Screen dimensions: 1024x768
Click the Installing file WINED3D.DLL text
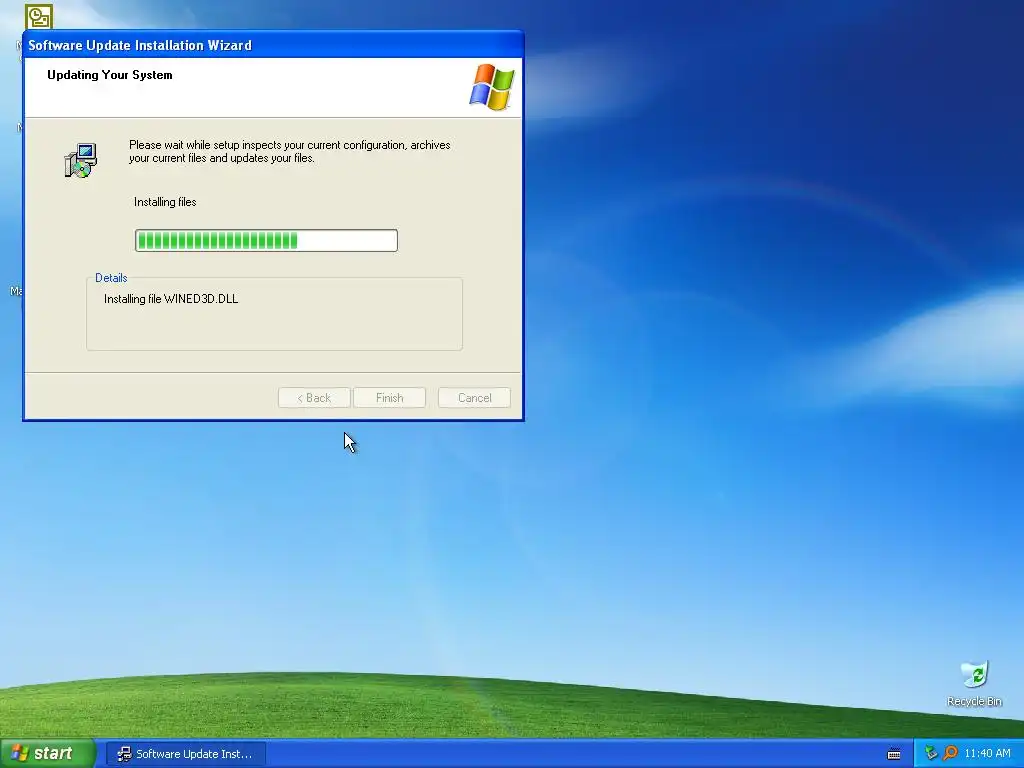[171, 298]
